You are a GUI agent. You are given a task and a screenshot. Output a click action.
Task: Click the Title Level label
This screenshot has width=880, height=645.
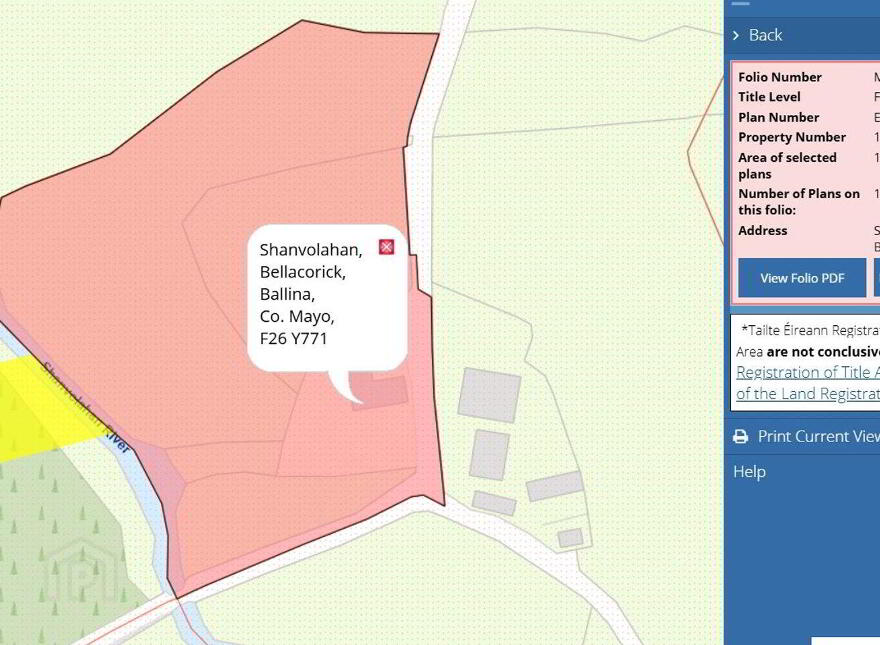[x=769, y=97]
